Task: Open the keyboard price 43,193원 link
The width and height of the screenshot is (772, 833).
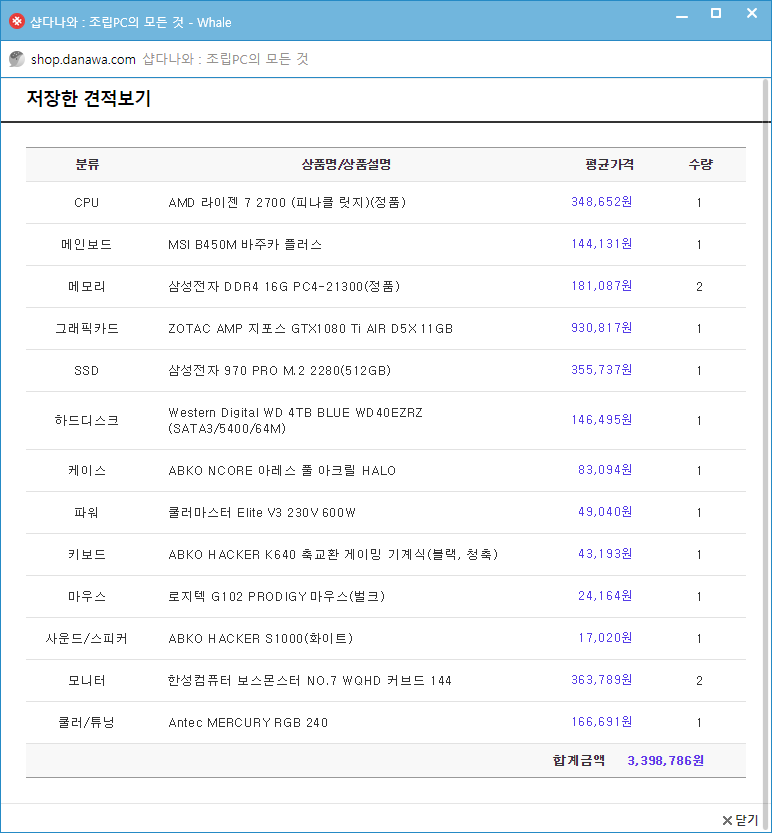Action: click(x=605, y=554)
